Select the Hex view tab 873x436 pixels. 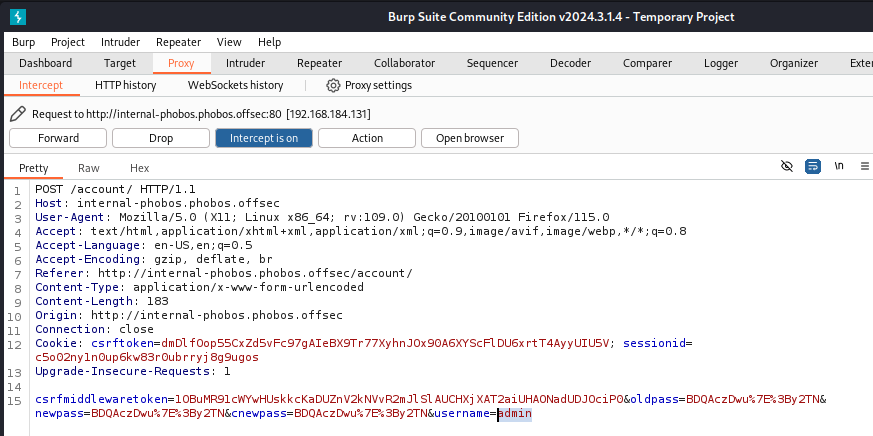click(x=139, y=168)
